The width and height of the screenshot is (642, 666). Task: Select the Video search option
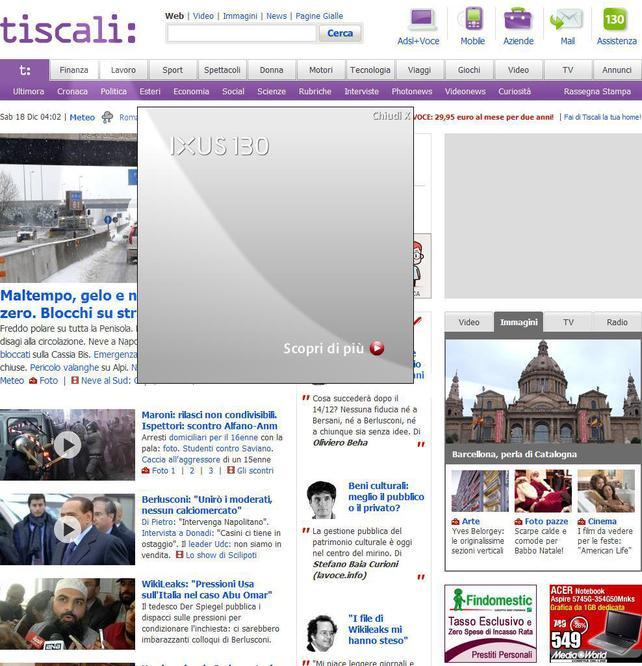(x=203, y=16)
